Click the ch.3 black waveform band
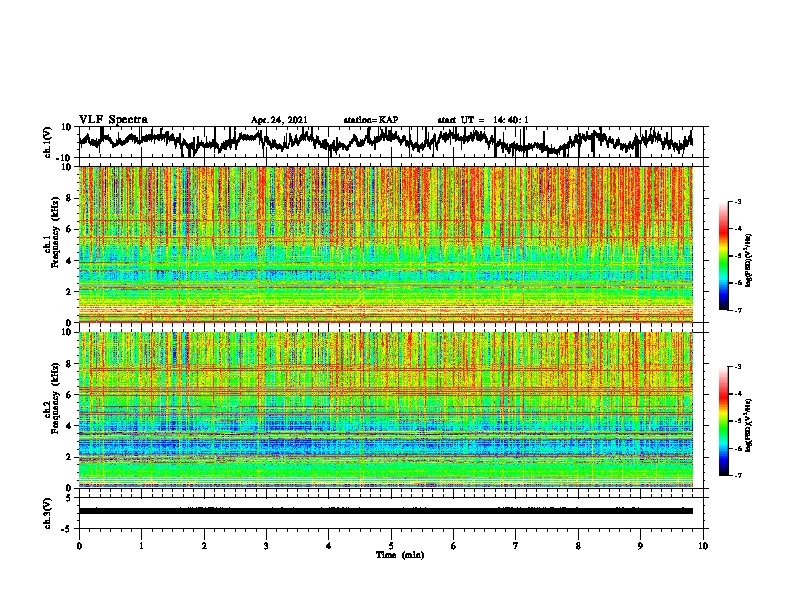 tap(386, 511)
